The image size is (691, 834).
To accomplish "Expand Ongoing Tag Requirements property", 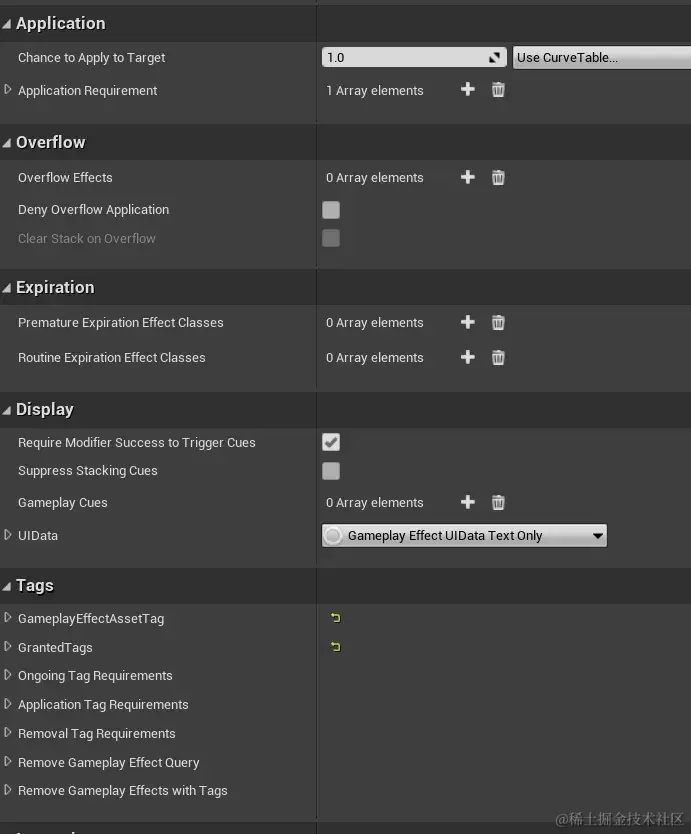I will pyautogui.click(x=8, y=675).
